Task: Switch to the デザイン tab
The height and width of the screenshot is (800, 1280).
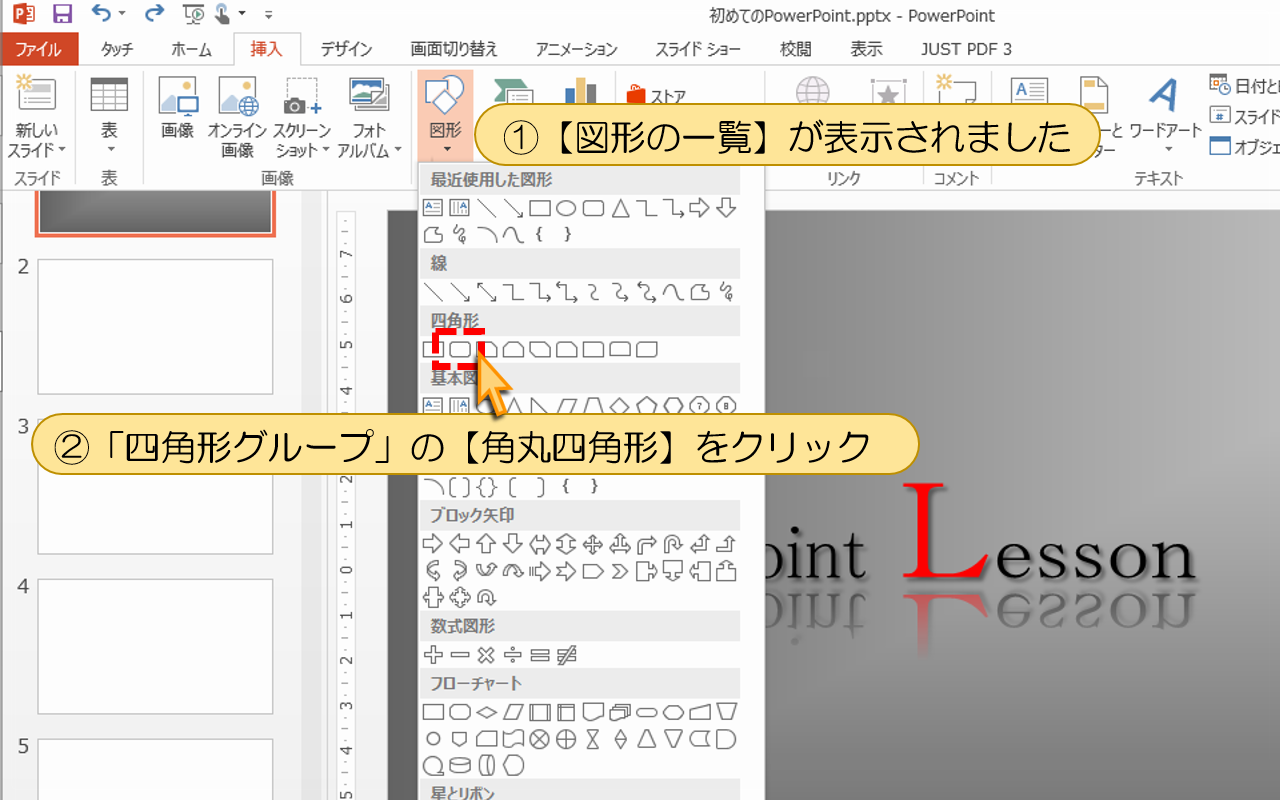Action: click(347, 49)
